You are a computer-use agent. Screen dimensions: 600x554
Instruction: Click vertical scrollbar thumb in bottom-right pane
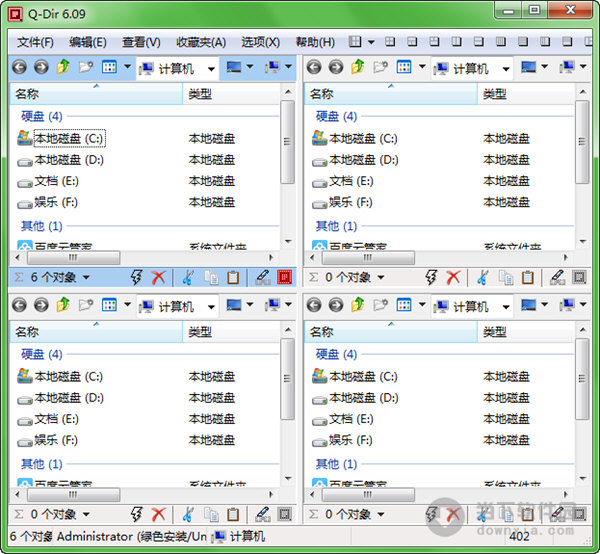[x=582, y=379]
